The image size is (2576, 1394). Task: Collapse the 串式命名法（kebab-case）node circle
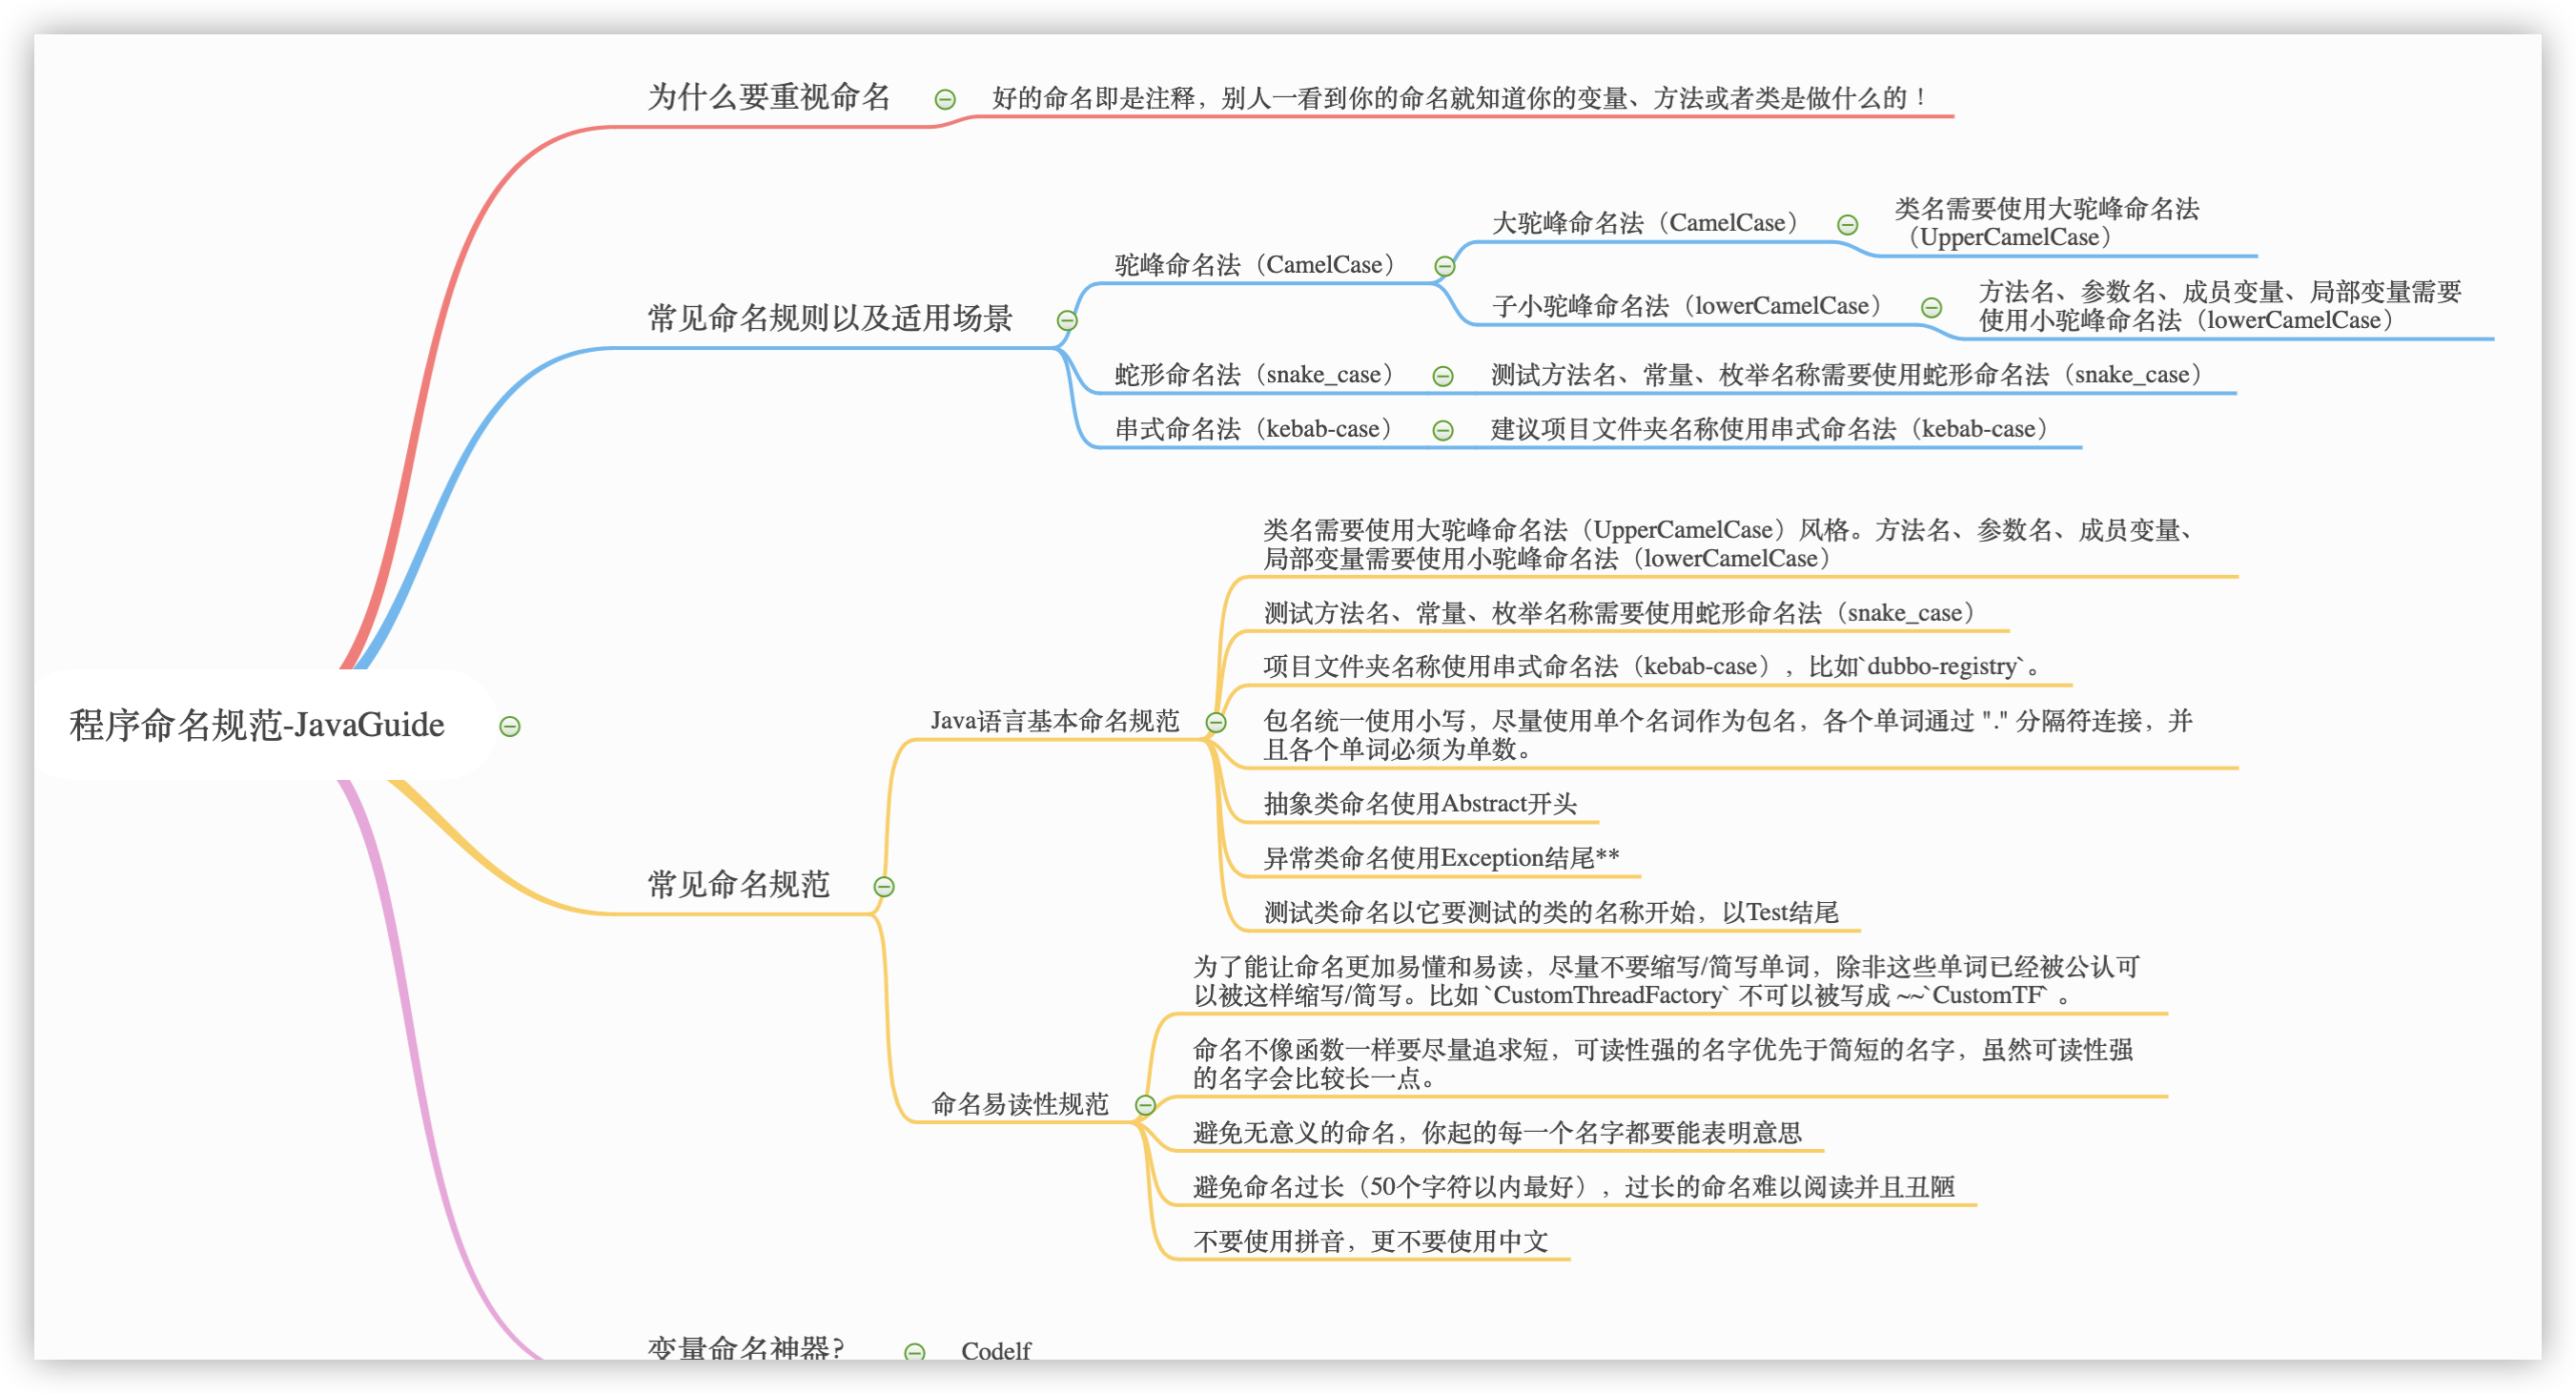click(1443, 431)
